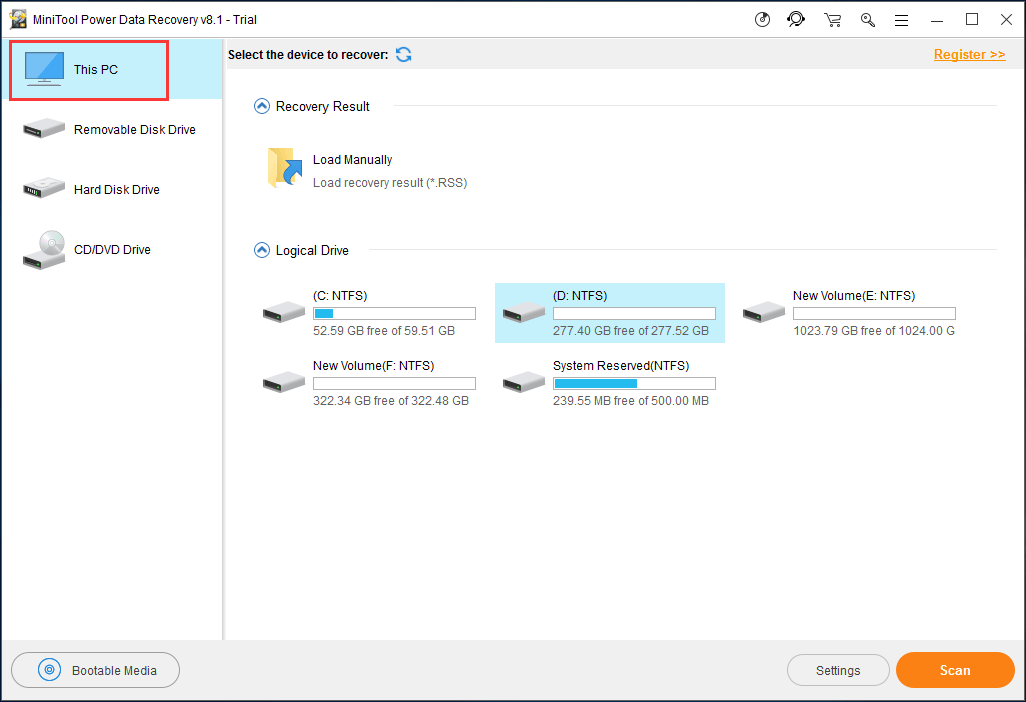Viewport: 1026px width, 702px height.
Task: Click the Removable Disk Drive icon
Action: 44,128
